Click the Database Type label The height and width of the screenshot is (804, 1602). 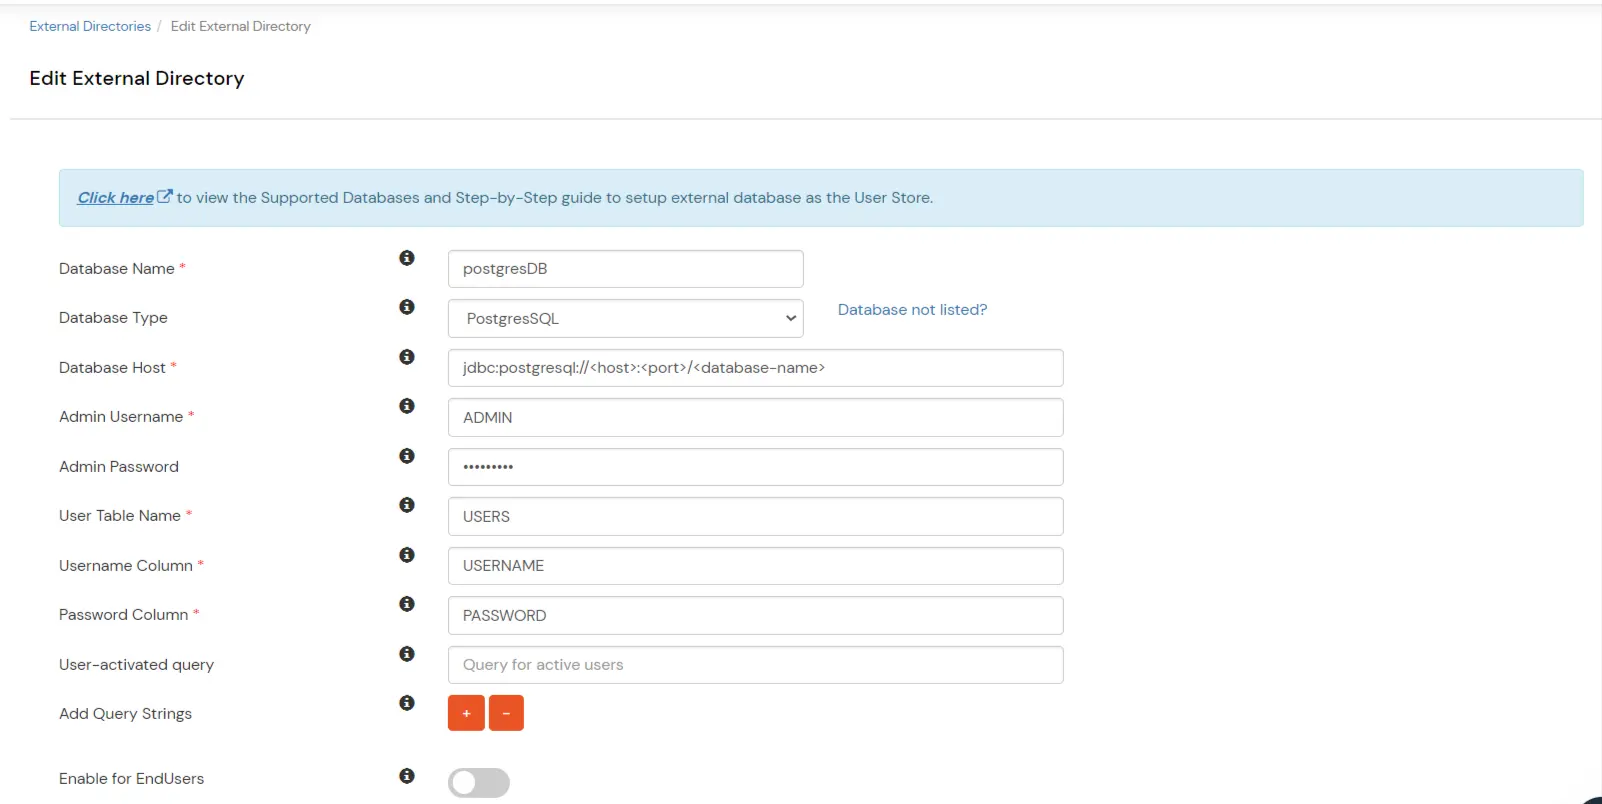(113, 318)
